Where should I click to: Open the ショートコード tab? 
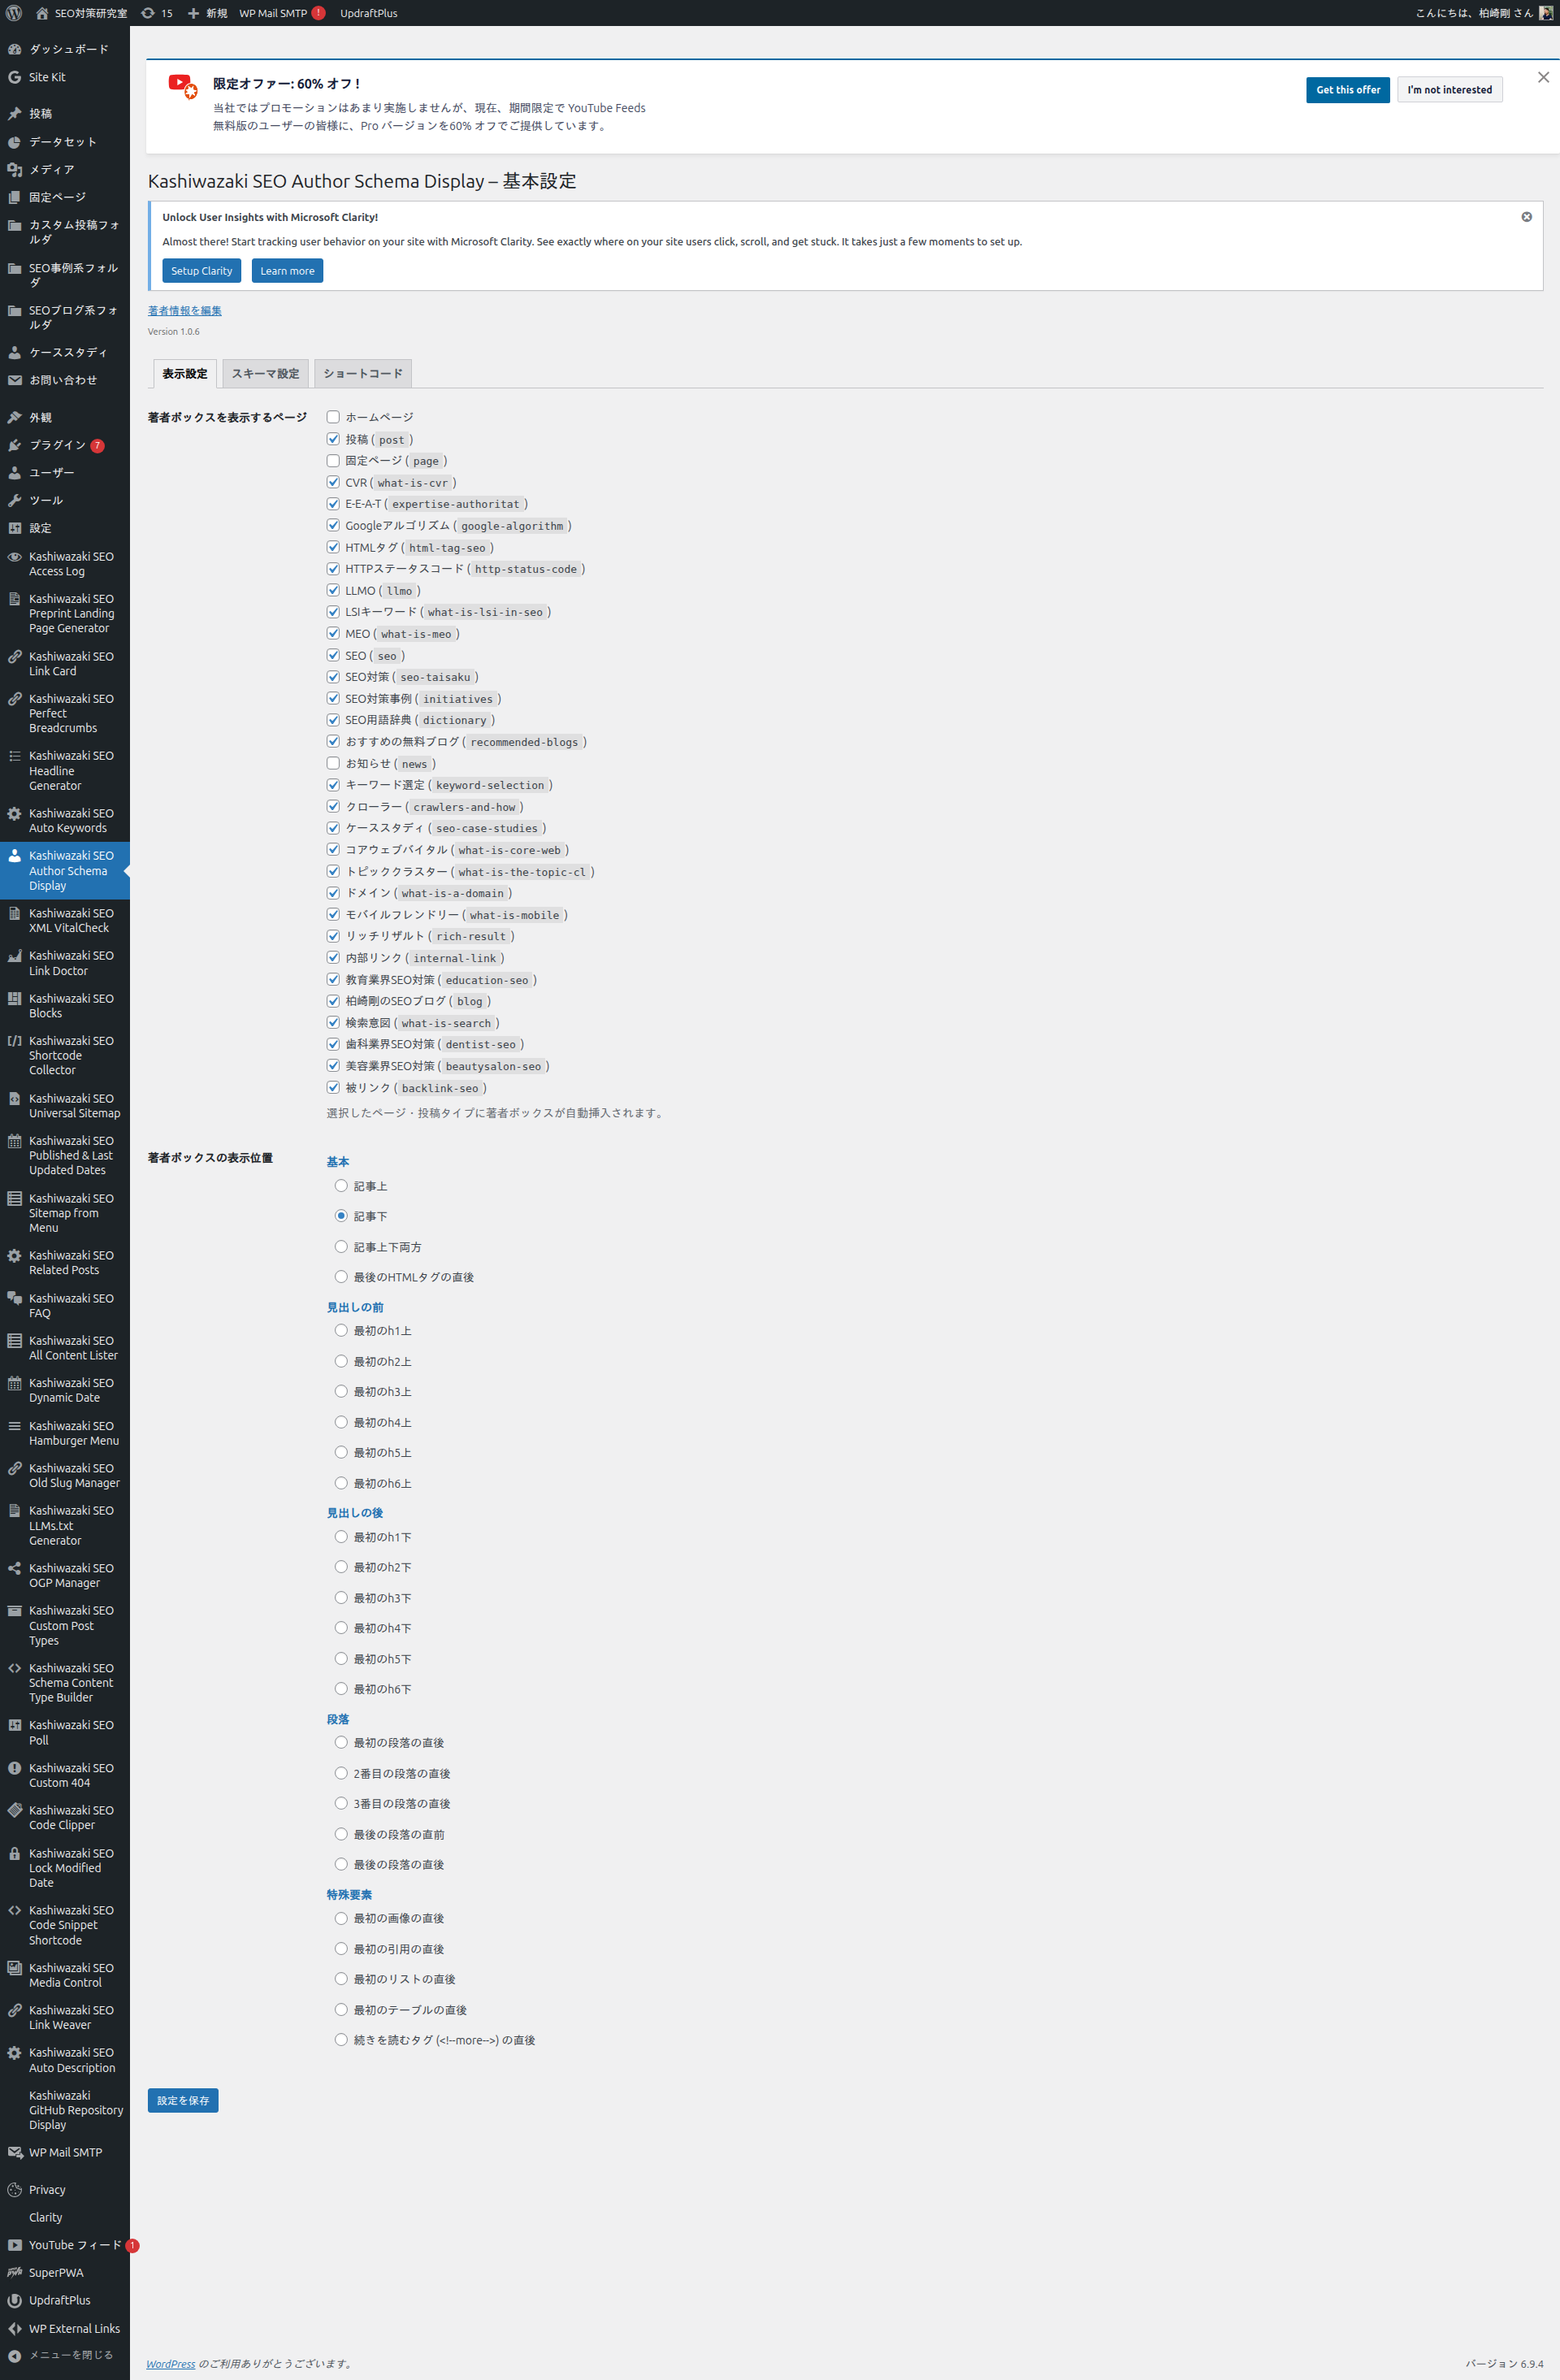click(362, 374)
